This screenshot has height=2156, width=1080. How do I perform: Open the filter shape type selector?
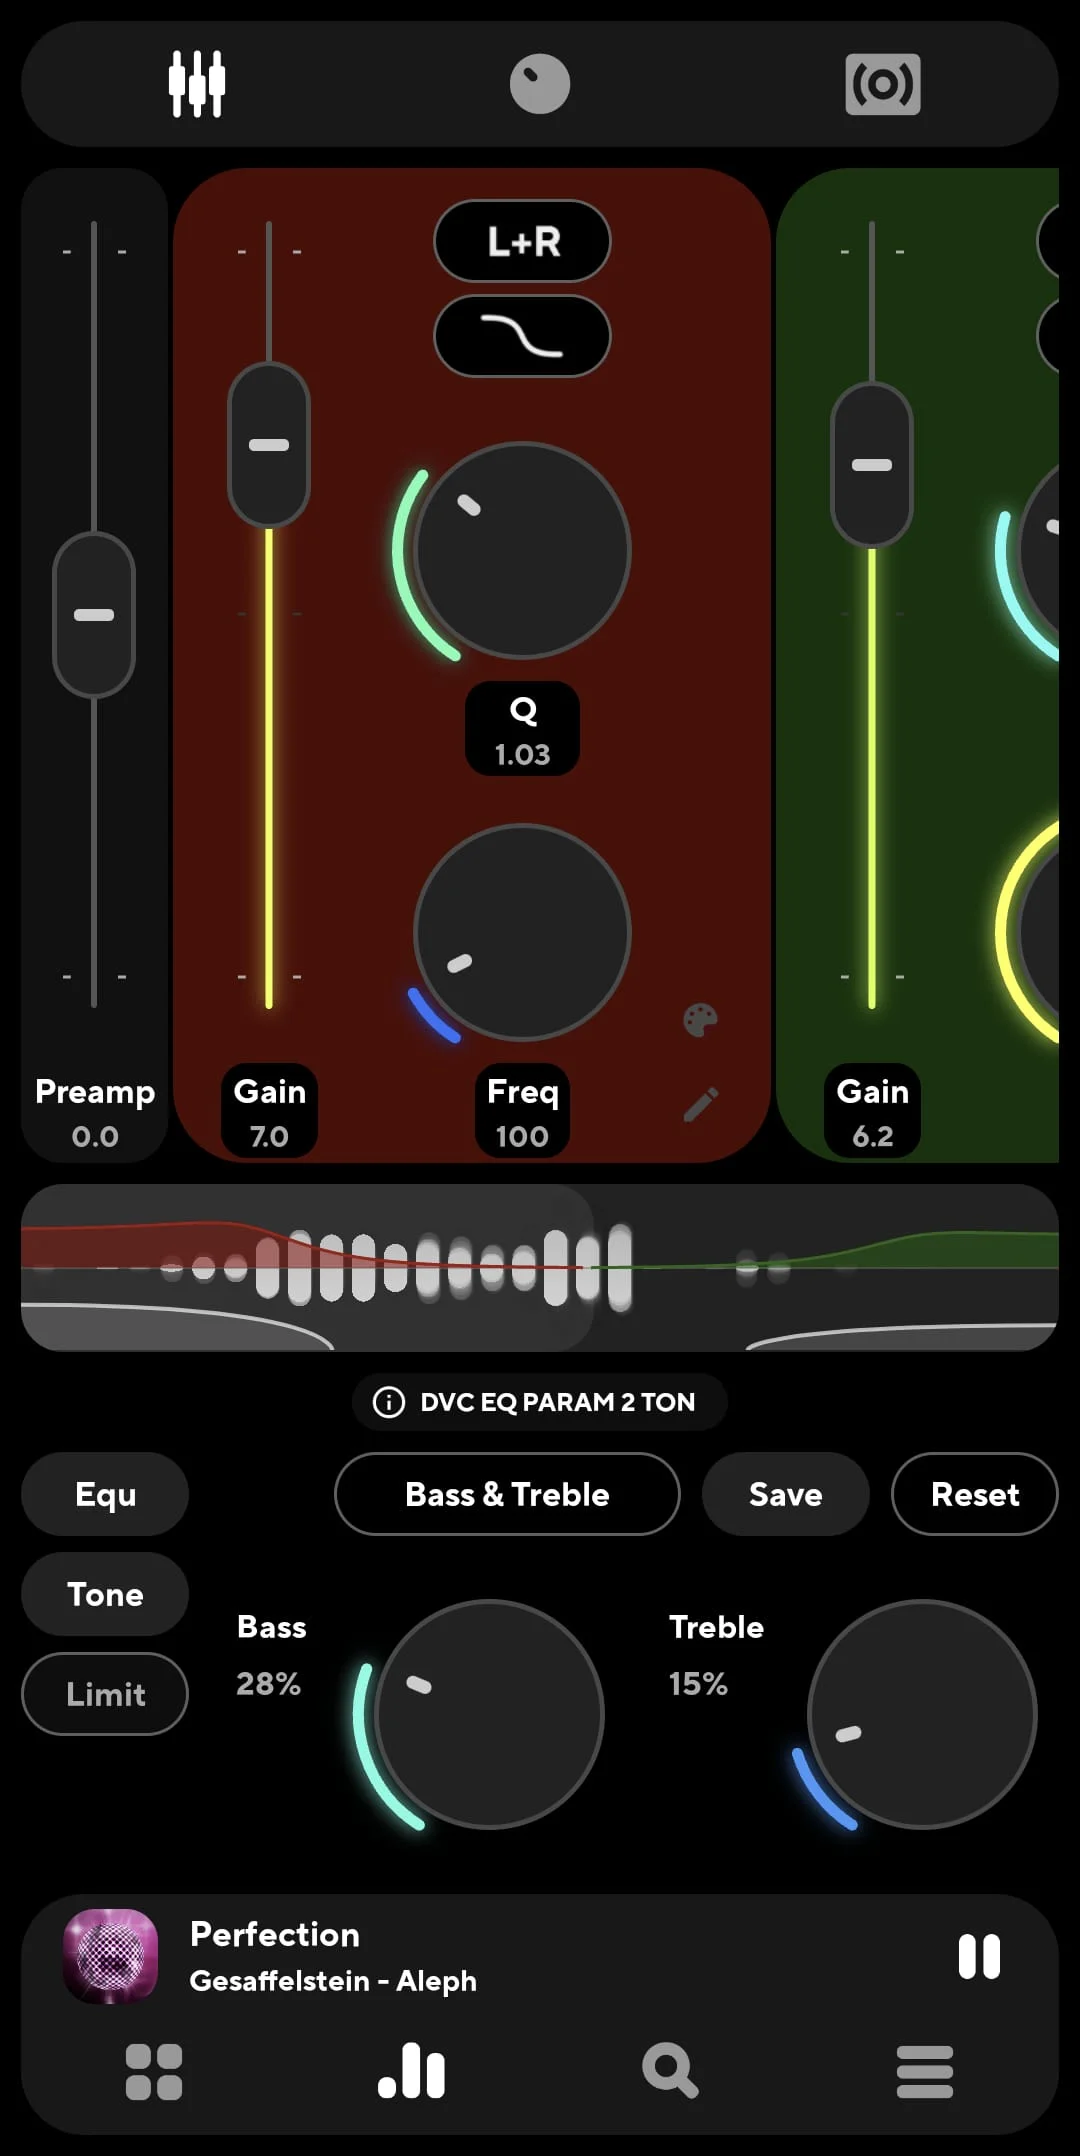522,336
